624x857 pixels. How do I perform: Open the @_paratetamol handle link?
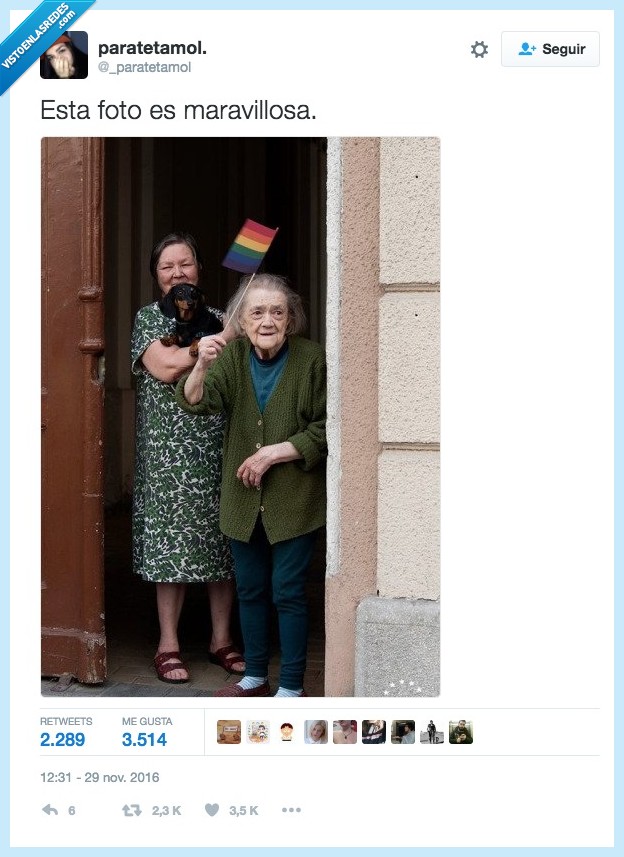click(144, 67)
